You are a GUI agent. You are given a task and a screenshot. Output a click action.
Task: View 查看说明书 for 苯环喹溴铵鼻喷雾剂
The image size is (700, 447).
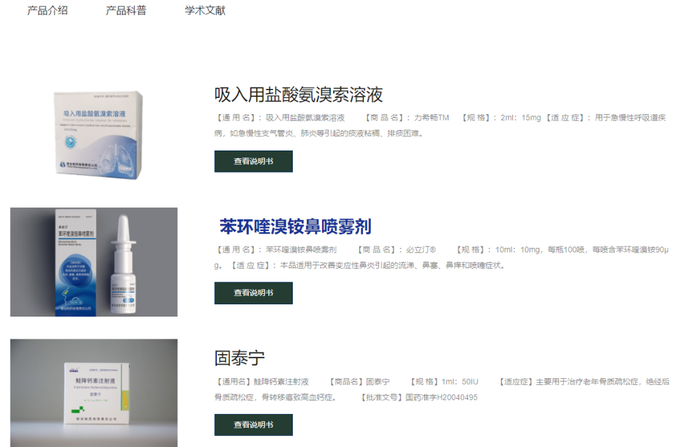[x=254, y=293]
